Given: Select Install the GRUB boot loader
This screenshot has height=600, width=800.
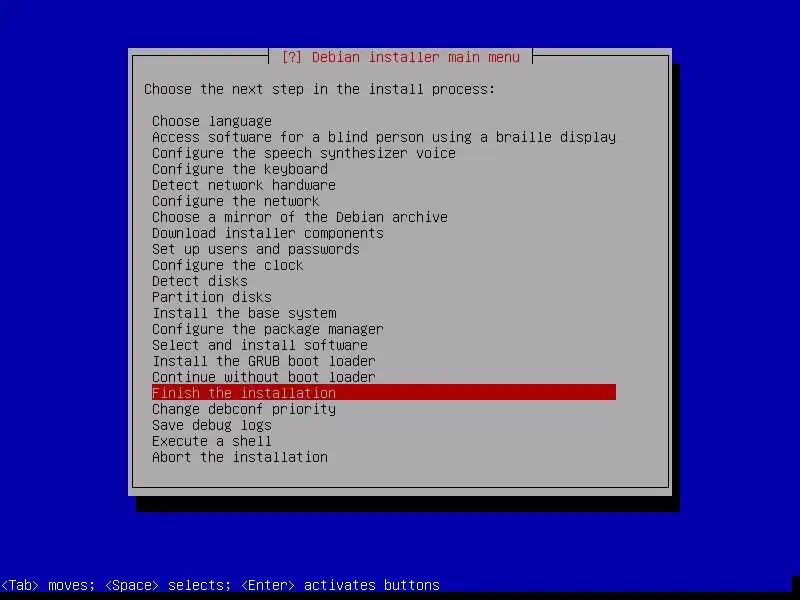Looking at the screenshot, I should (384, 361).
